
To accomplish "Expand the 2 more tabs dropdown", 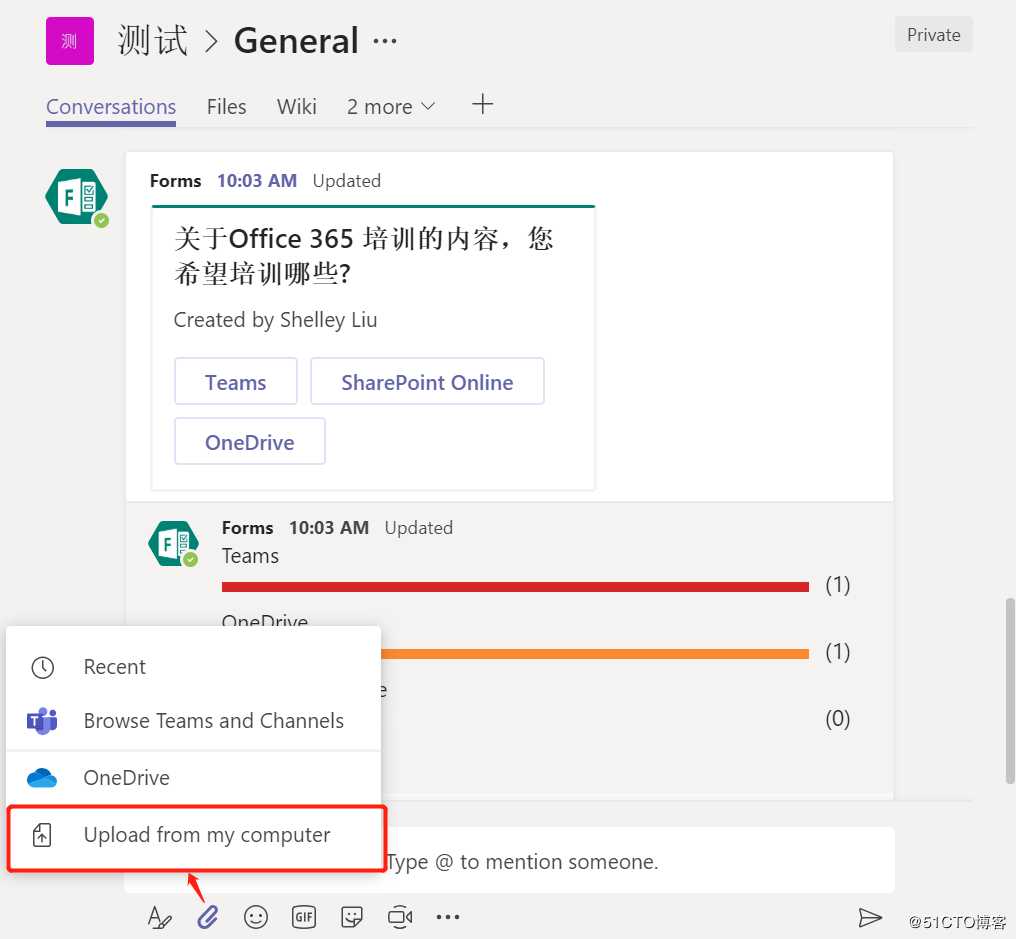I will tap(391, 106).
